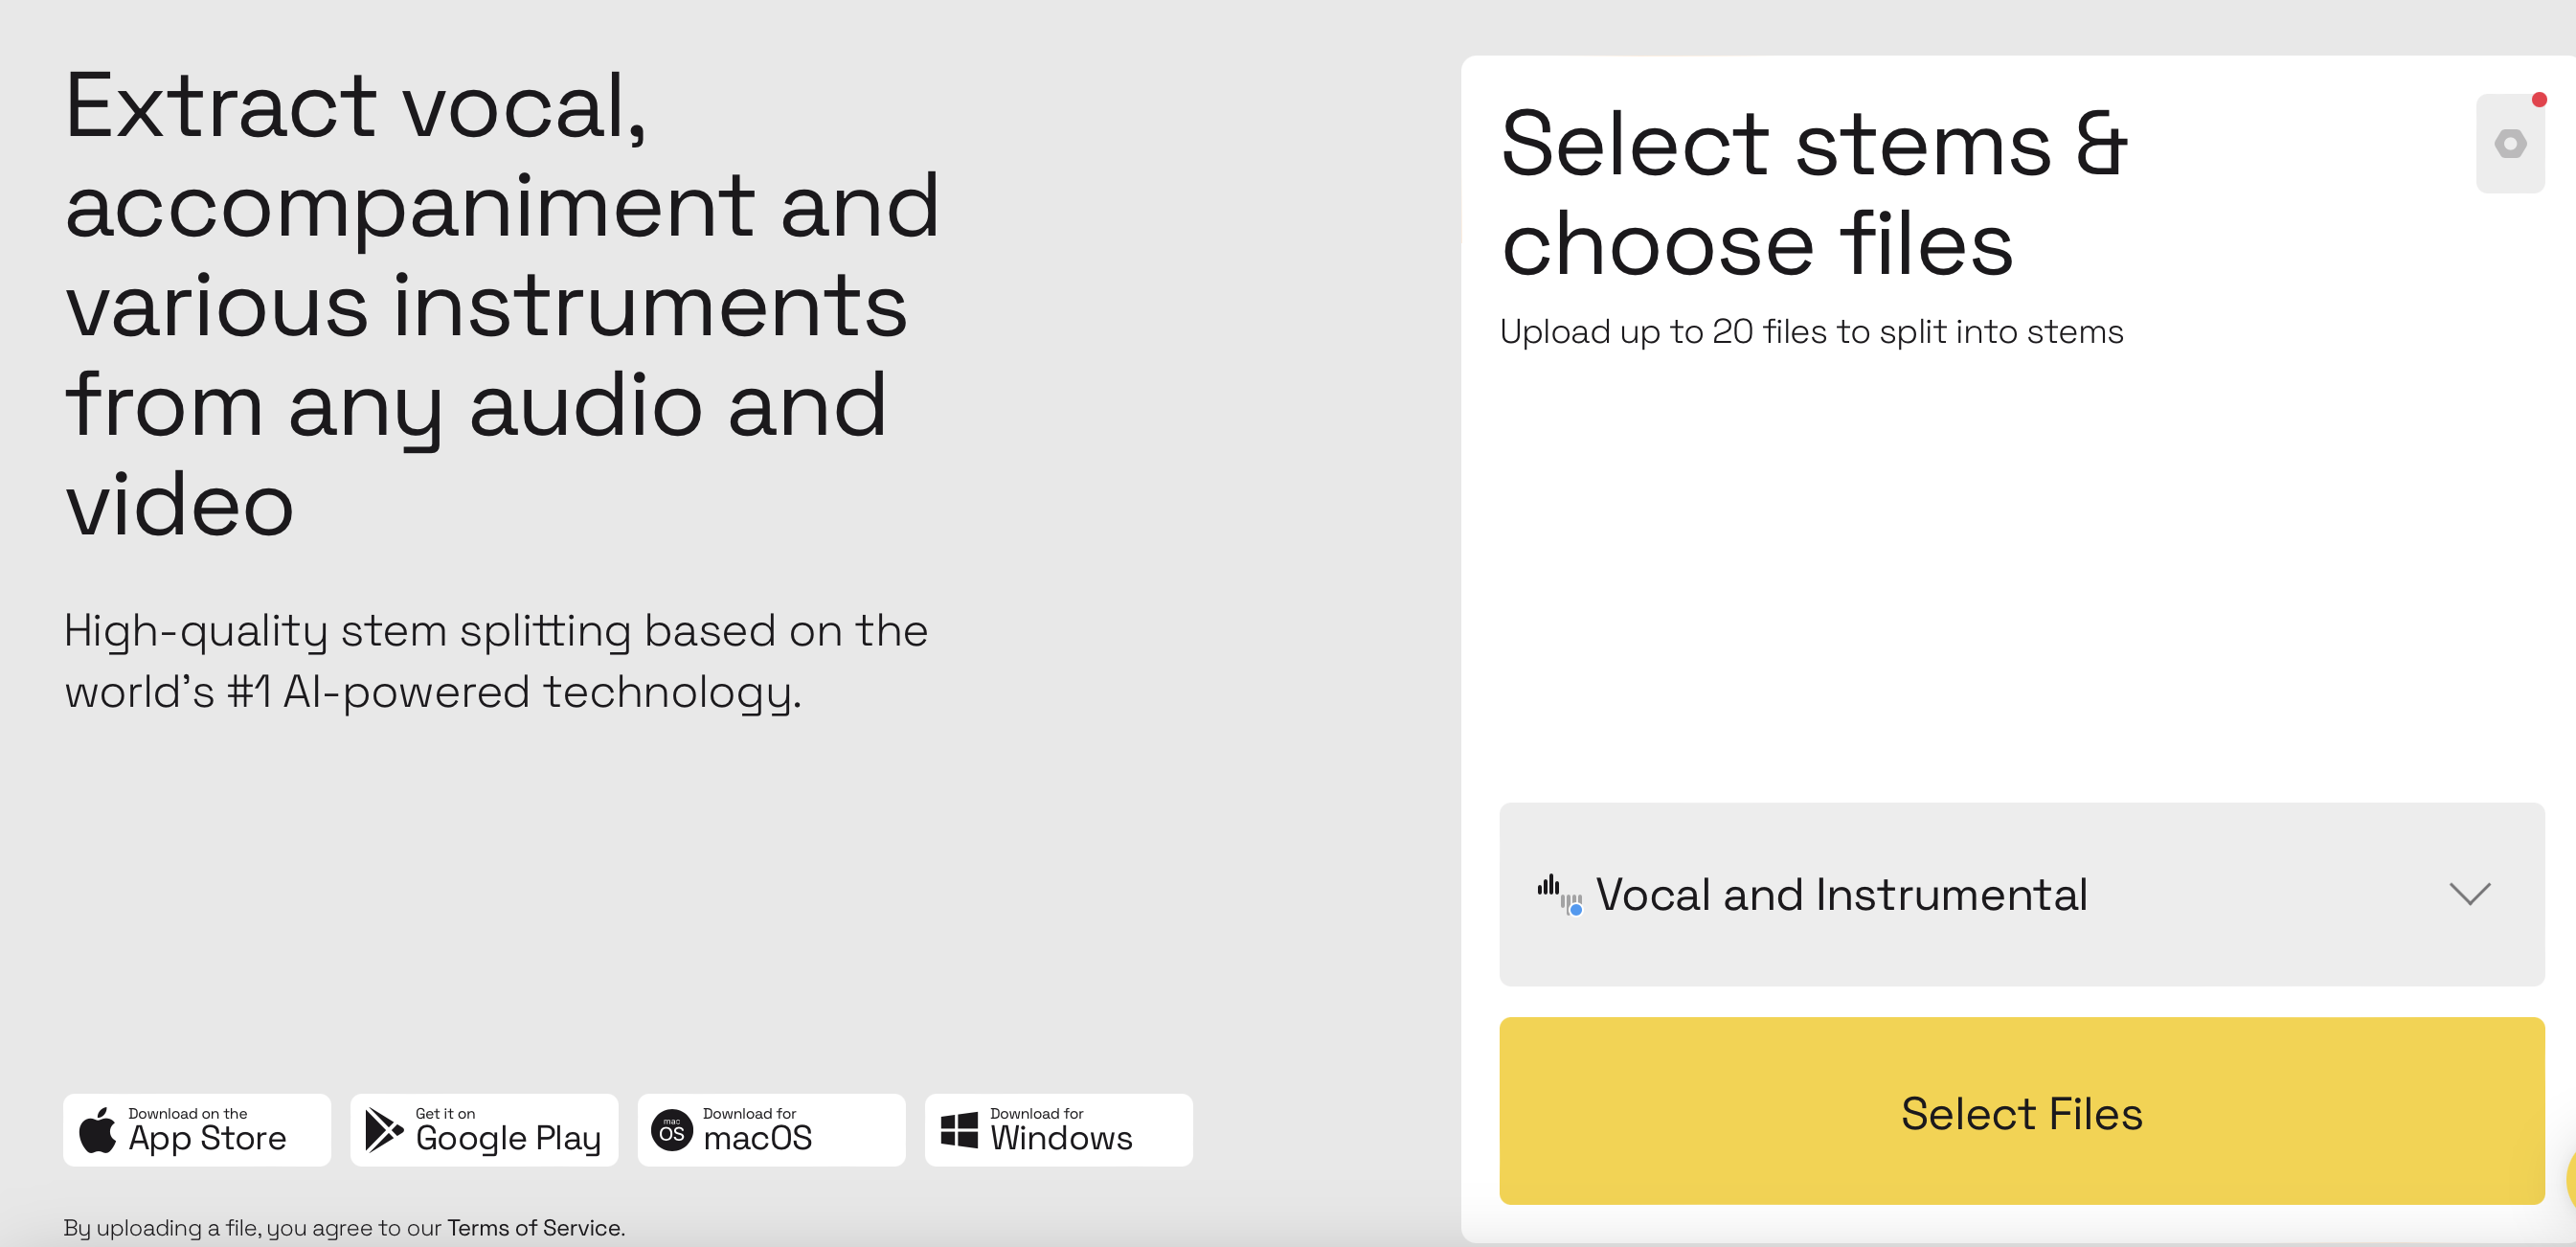
Task: Click the Select Files button
Action: pyautogui.click(x=2021, y=1111)
